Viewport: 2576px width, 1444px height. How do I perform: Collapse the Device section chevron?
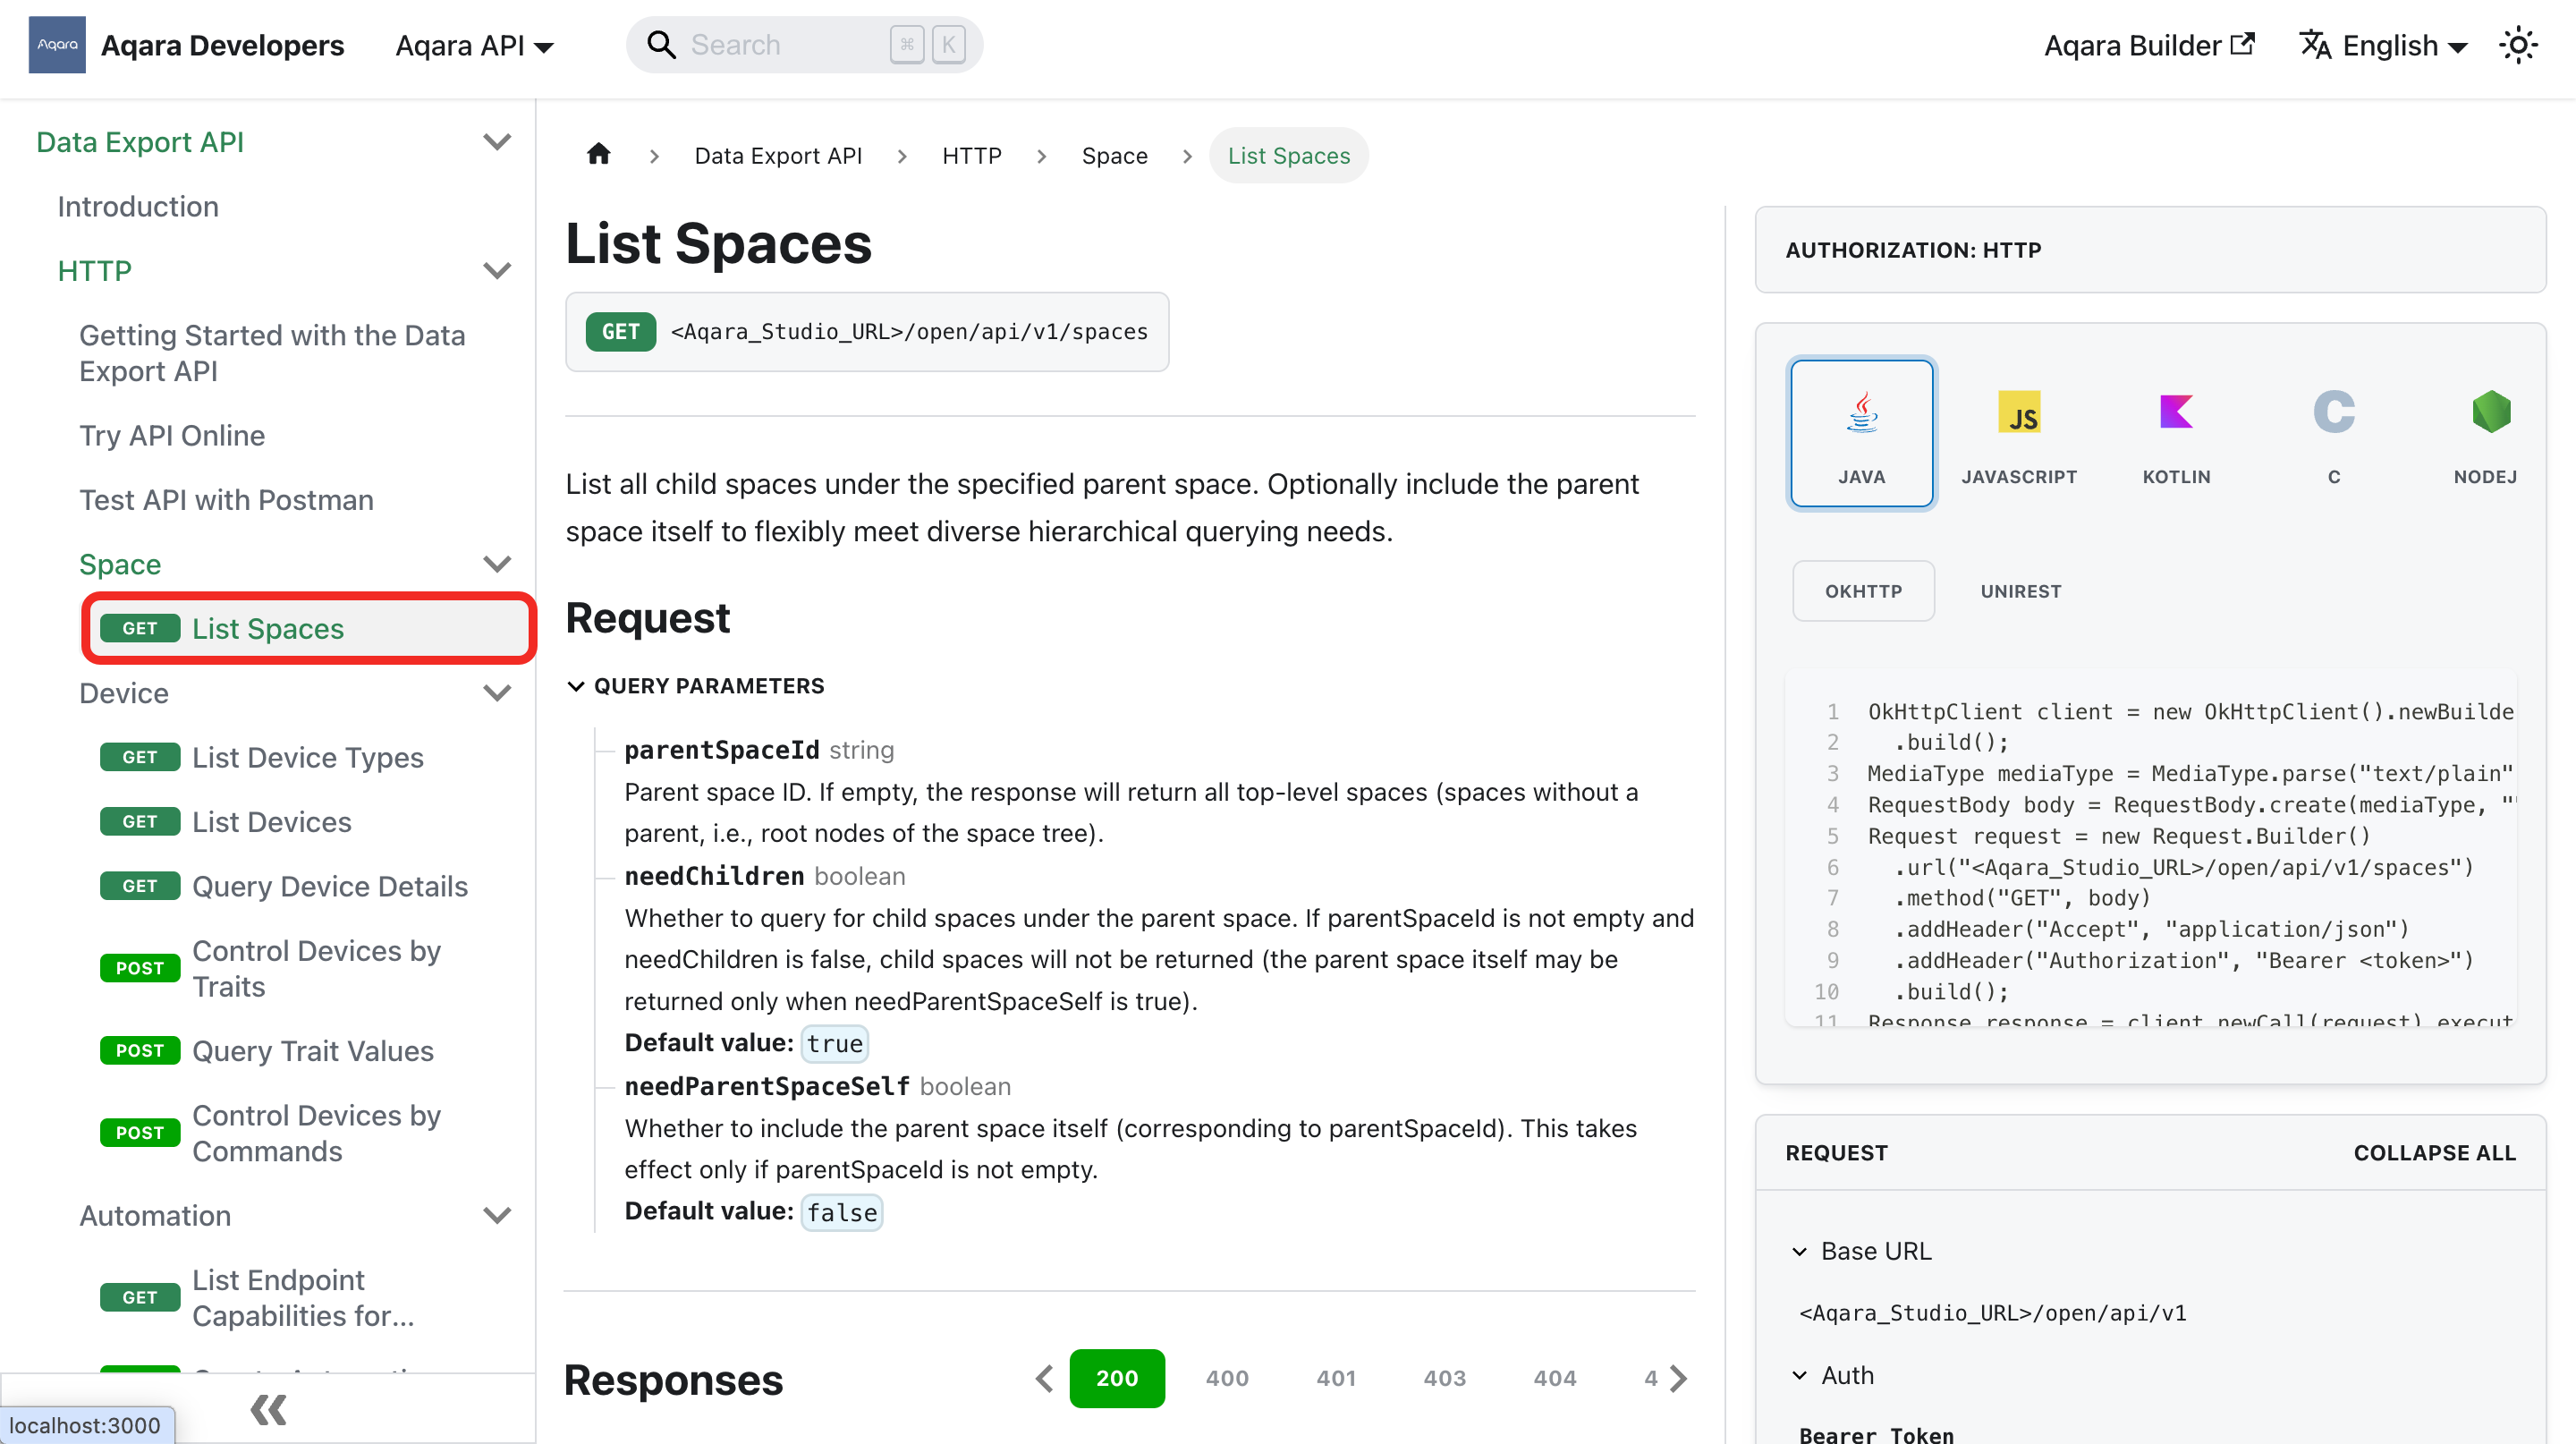coord(497,693)
